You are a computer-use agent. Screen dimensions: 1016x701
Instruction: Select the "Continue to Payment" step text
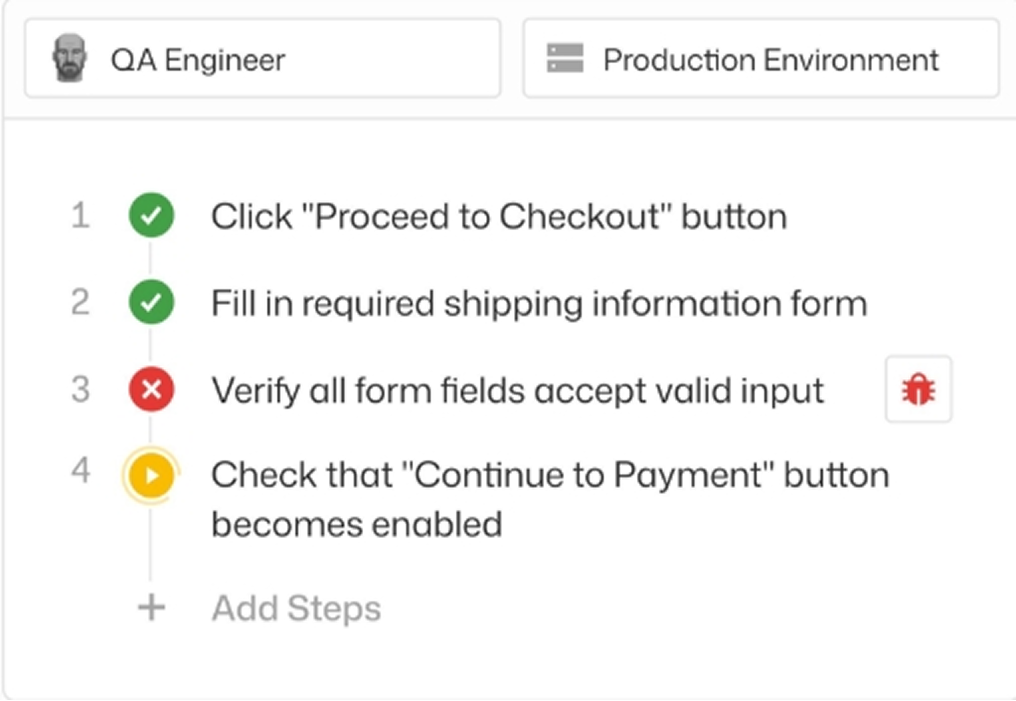pyautogui.click(x=549, y=475)
